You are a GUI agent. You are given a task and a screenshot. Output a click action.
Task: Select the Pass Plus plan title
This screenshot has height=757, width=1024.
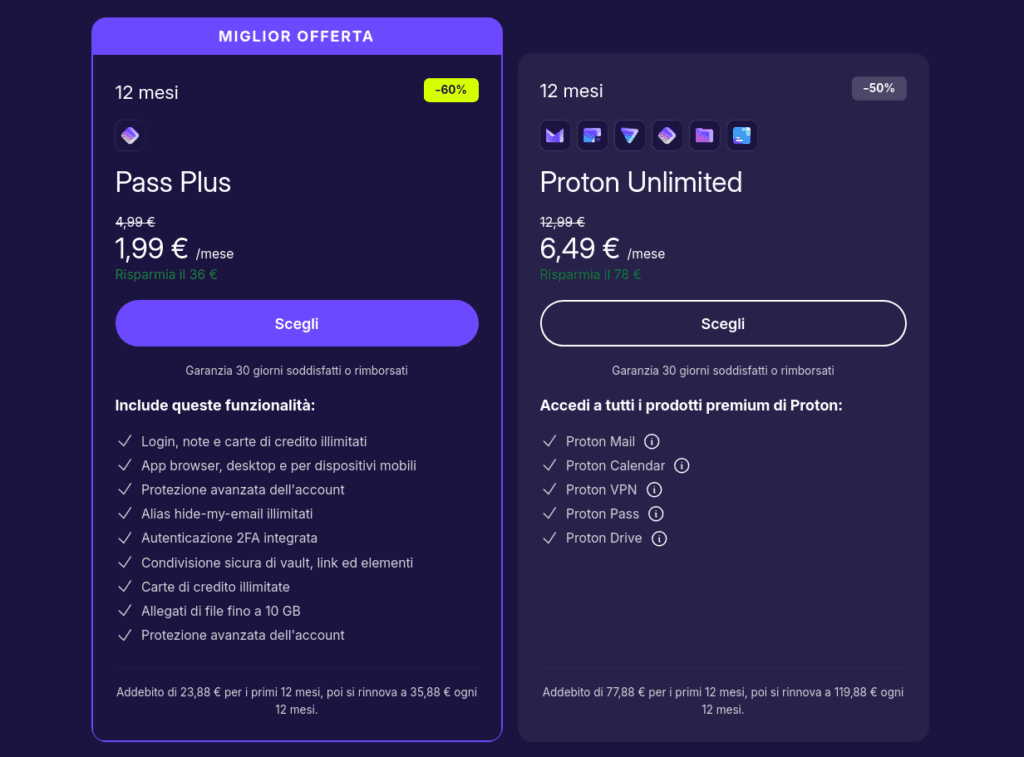[173, 182]
